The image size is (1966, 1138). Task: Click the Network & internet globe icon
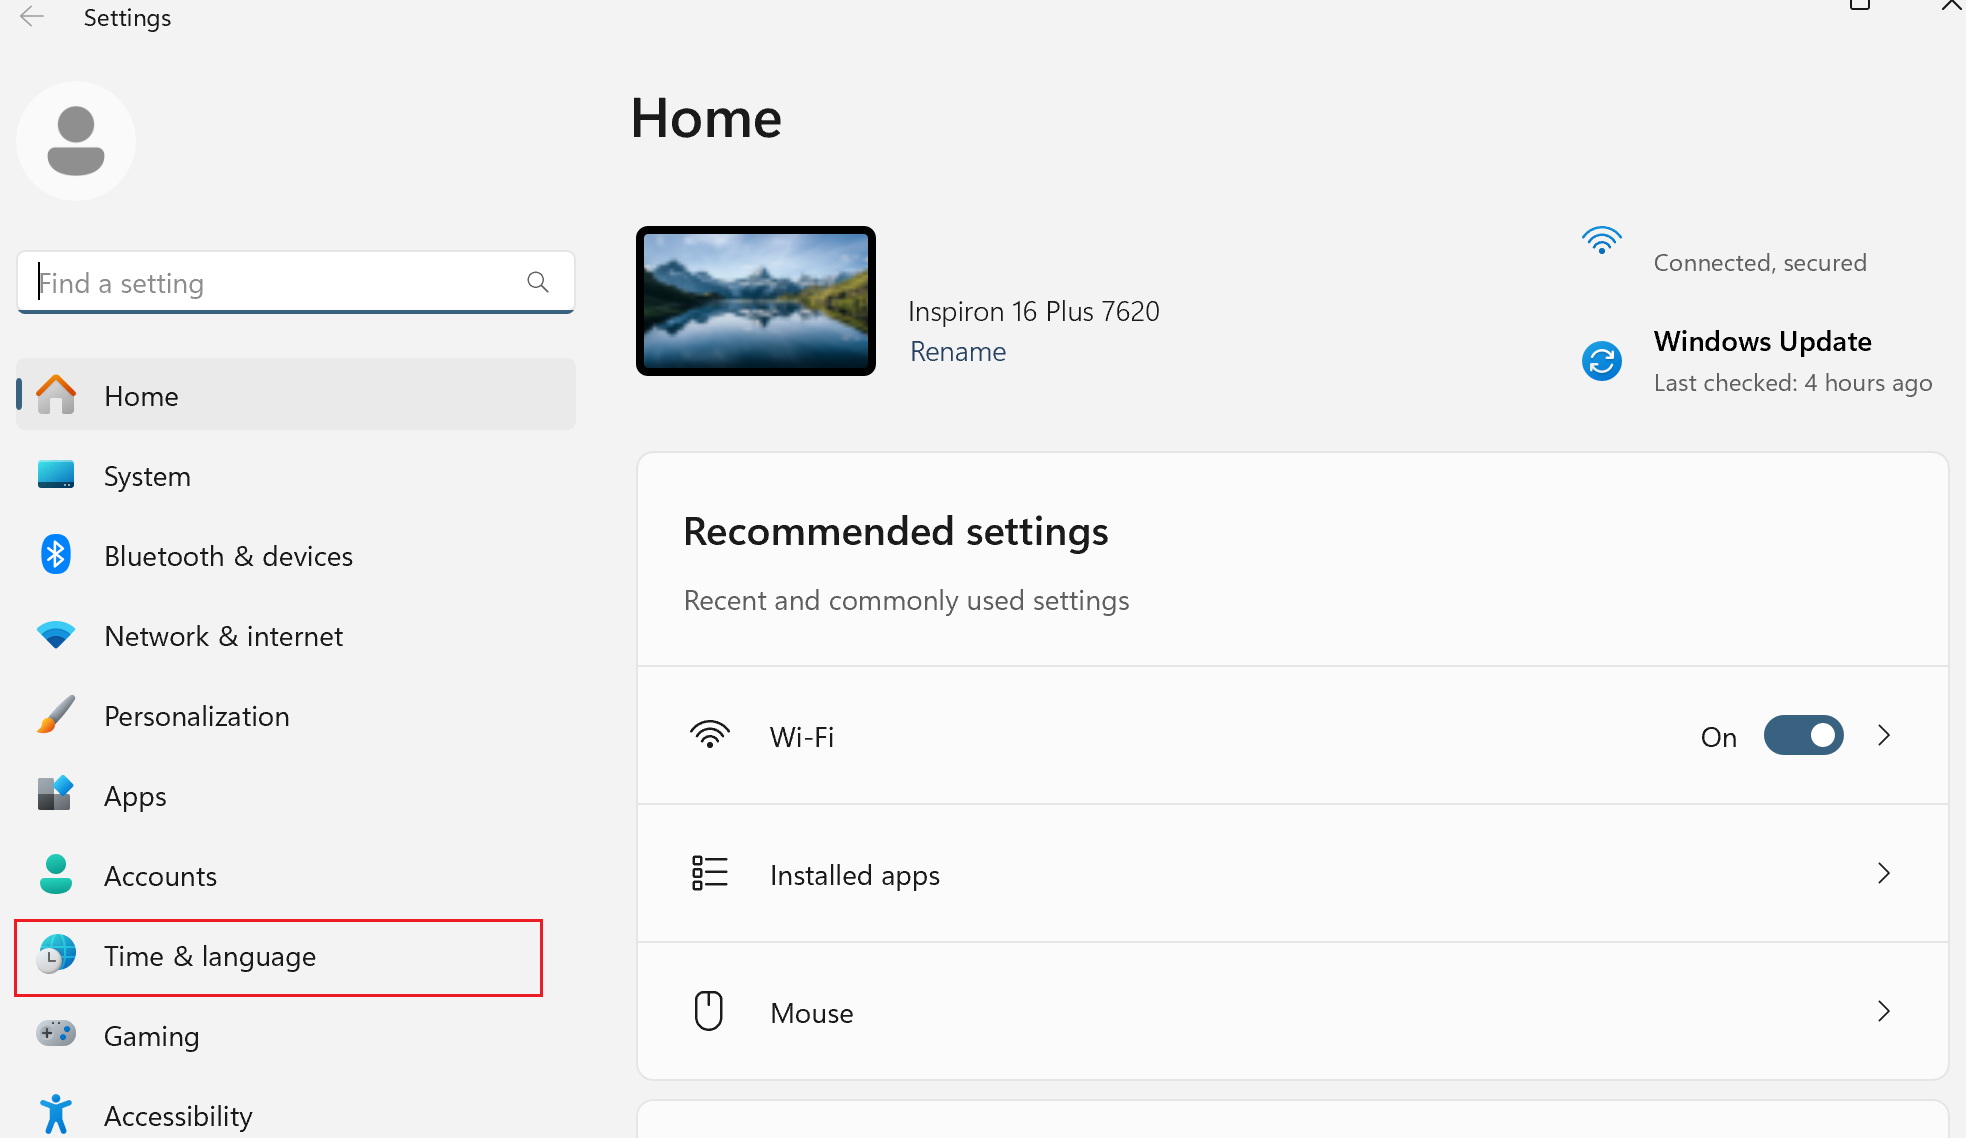click(56, 635)
